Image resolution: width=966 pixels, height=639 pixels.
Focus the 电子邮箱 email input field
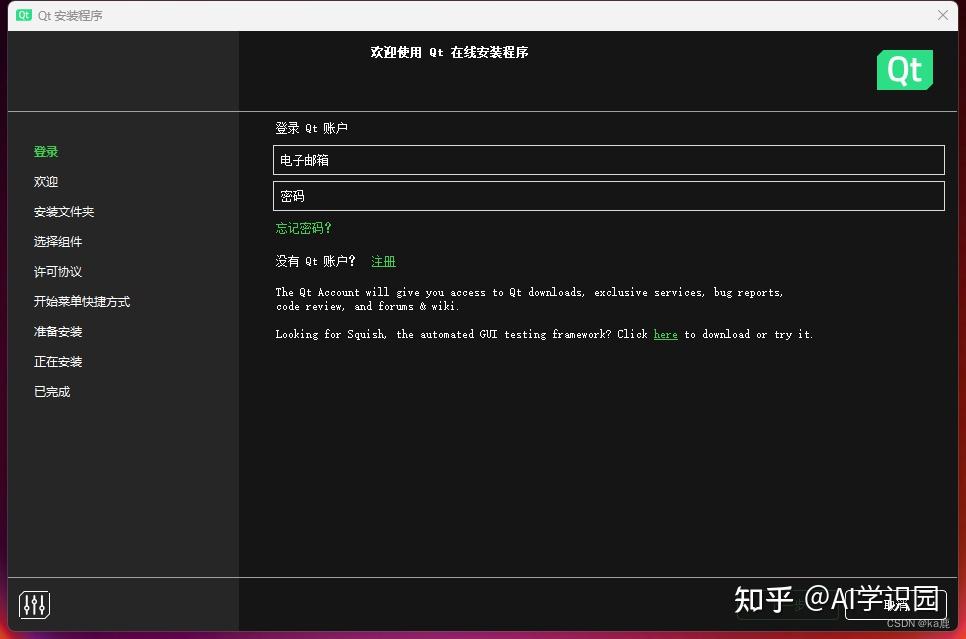click(x=608, y=160)
